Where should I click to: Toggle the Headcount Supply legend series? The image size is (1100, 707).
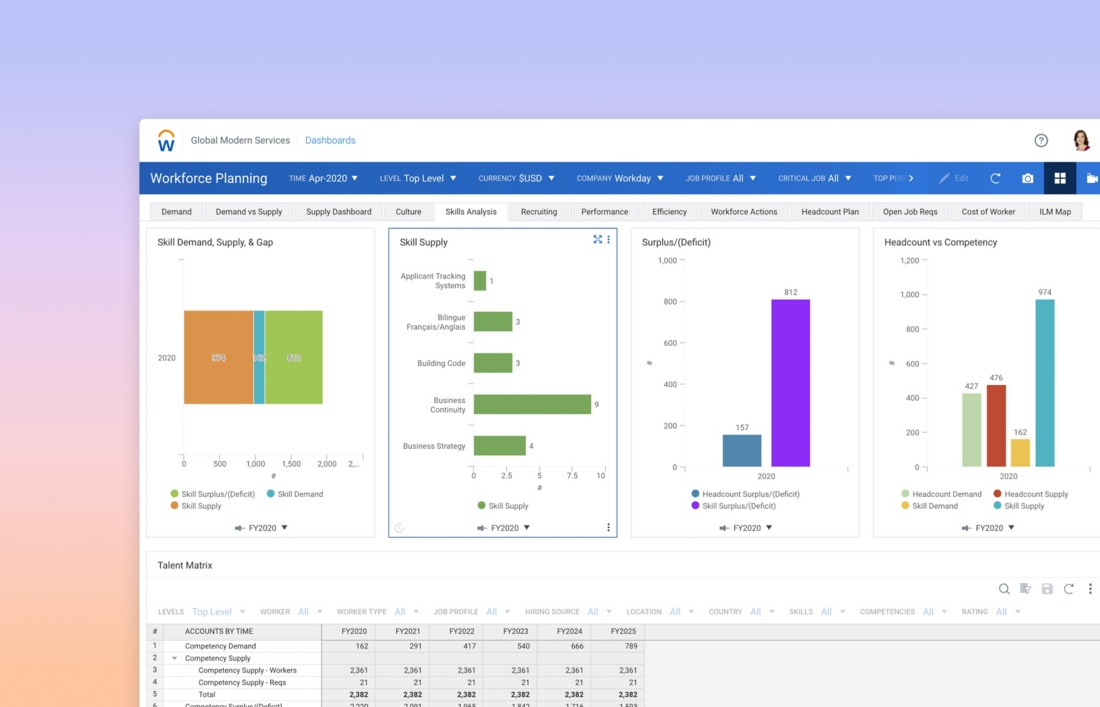(1031, 494)
